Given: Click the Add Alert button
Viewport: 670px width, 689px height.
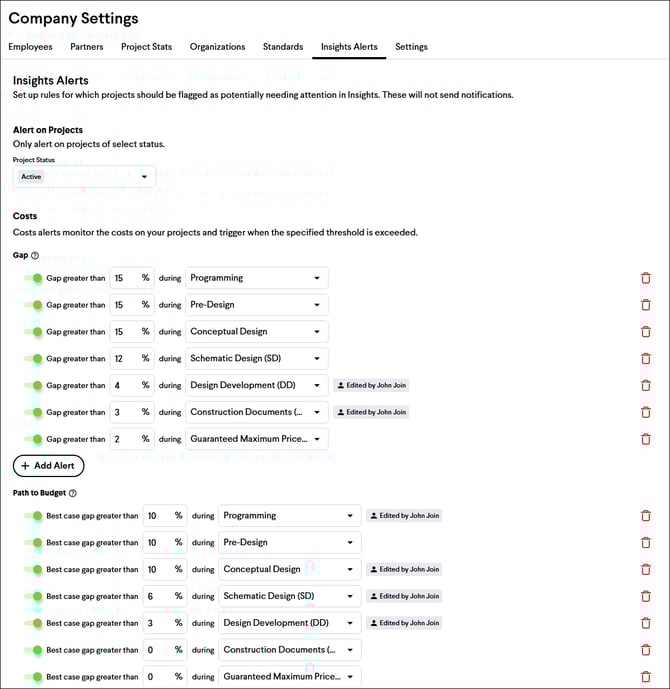Looking at the screenshot, I should click(x=48, y=466).
